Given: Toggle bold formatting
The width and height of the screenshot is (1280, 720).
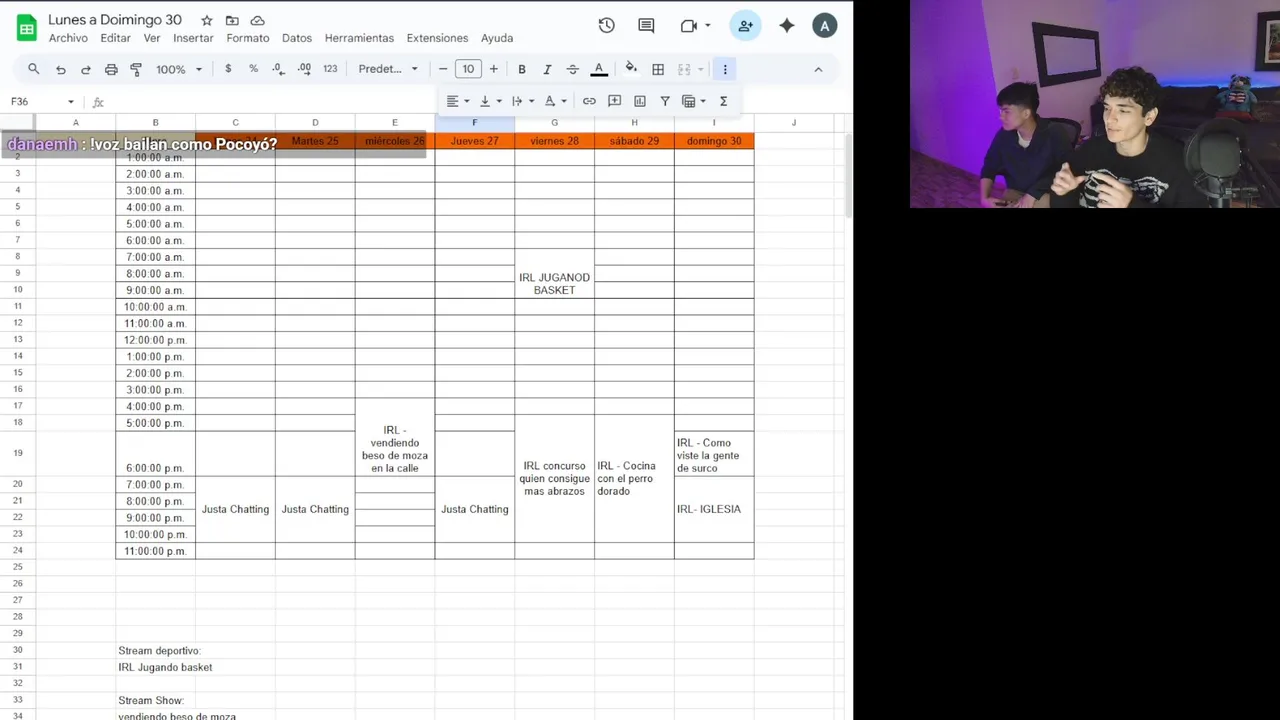Looking at the screenshot, I should click(522, 69).
